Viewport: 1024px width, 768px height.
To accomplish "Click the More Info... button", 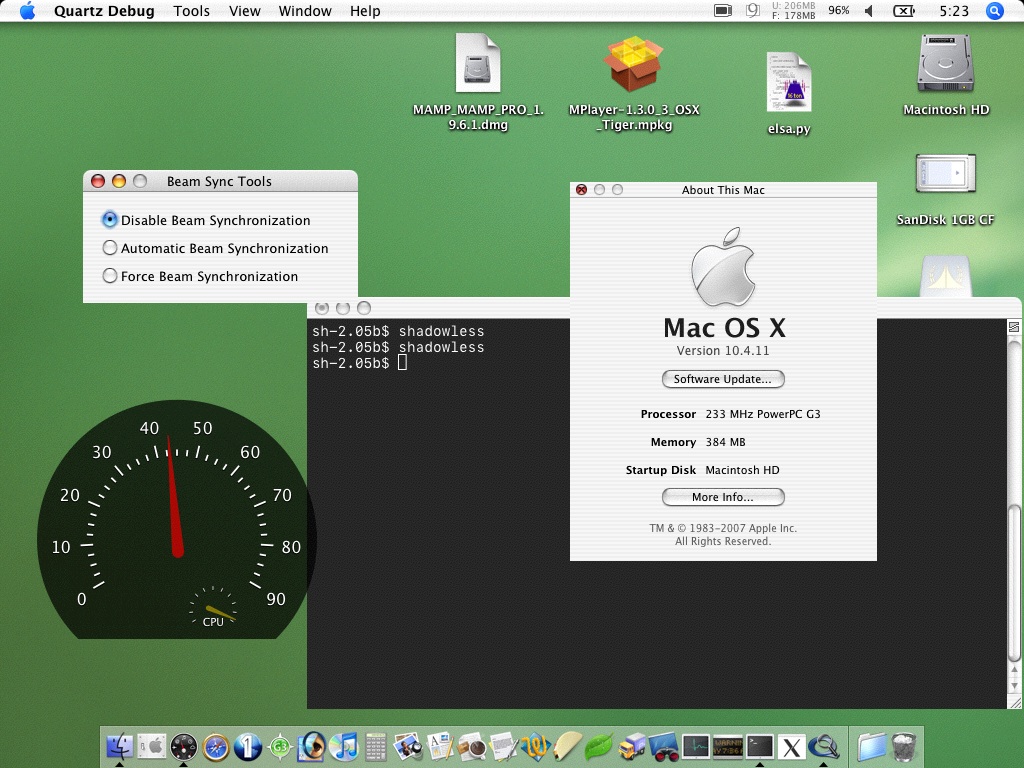I will [723, 497].
